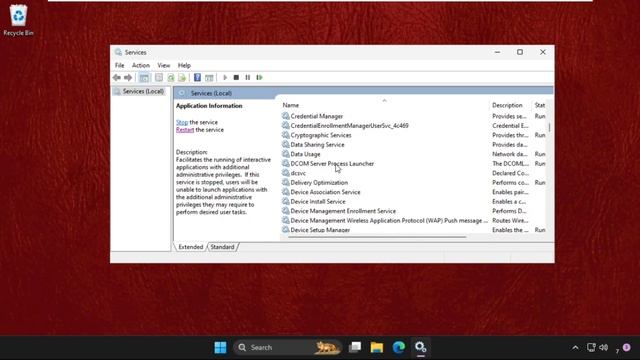Switch to the Extended tab
The image size is (640, 360).
click(x=191, y=247)
